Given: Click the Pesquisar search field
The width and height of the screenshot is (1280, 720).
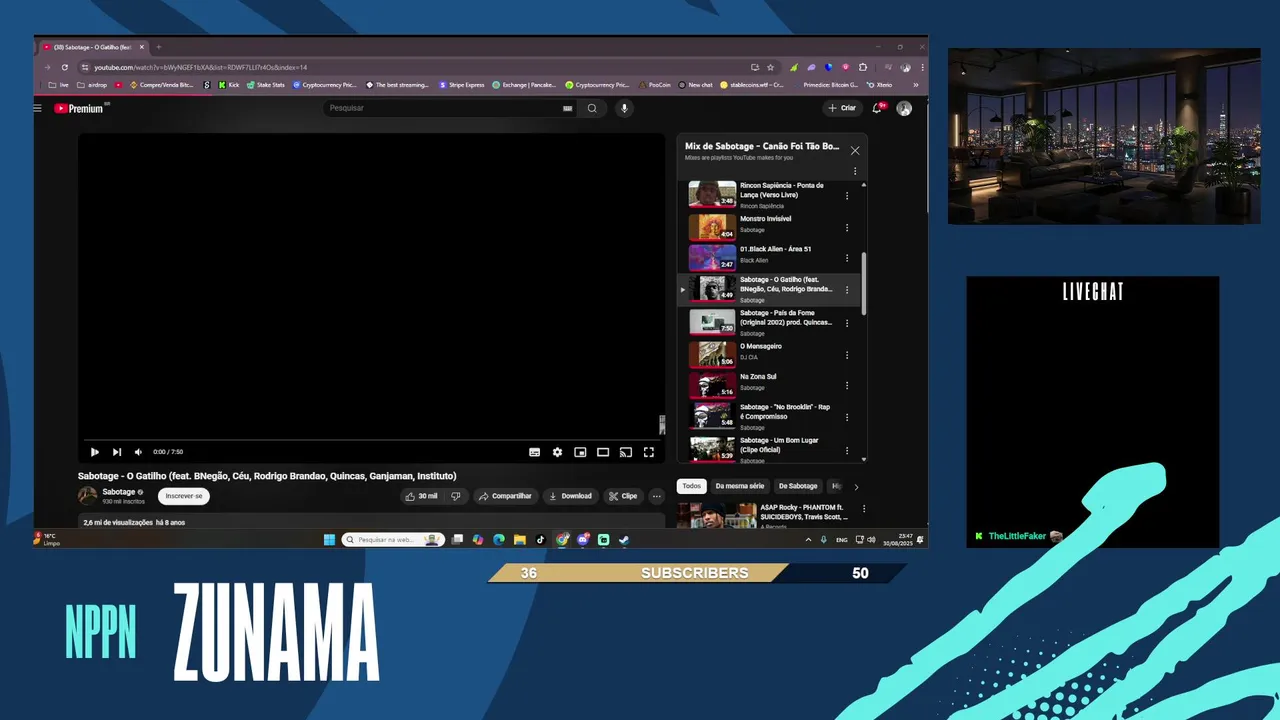Looking at the screenshot, I should (x=440, y=108).
